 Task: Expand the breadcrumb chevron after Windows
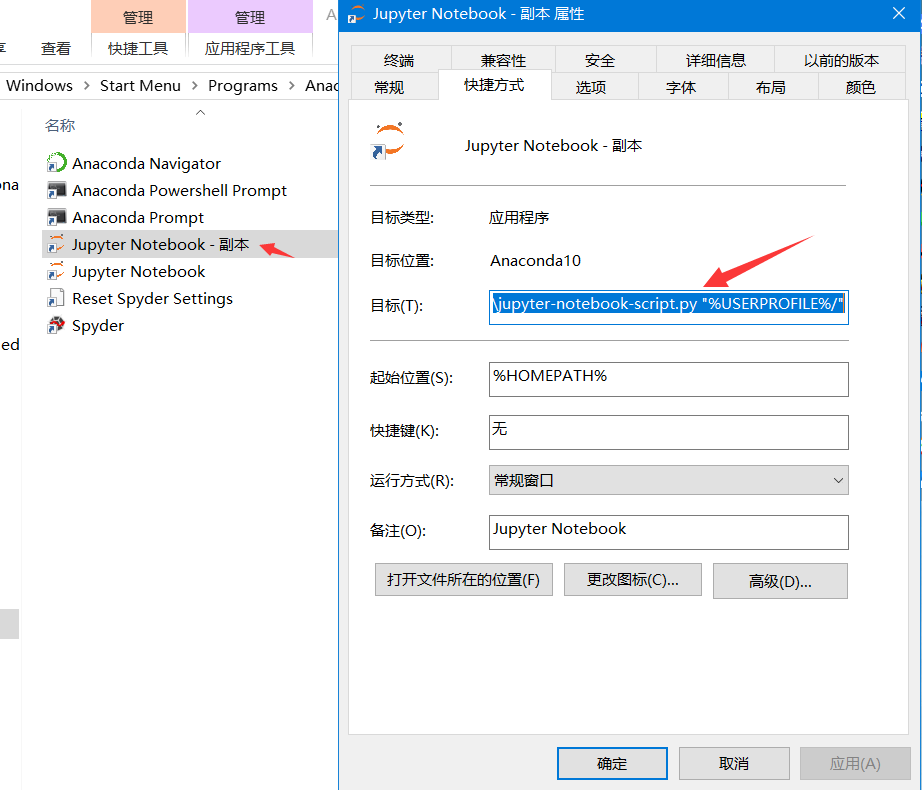point(86,86)
